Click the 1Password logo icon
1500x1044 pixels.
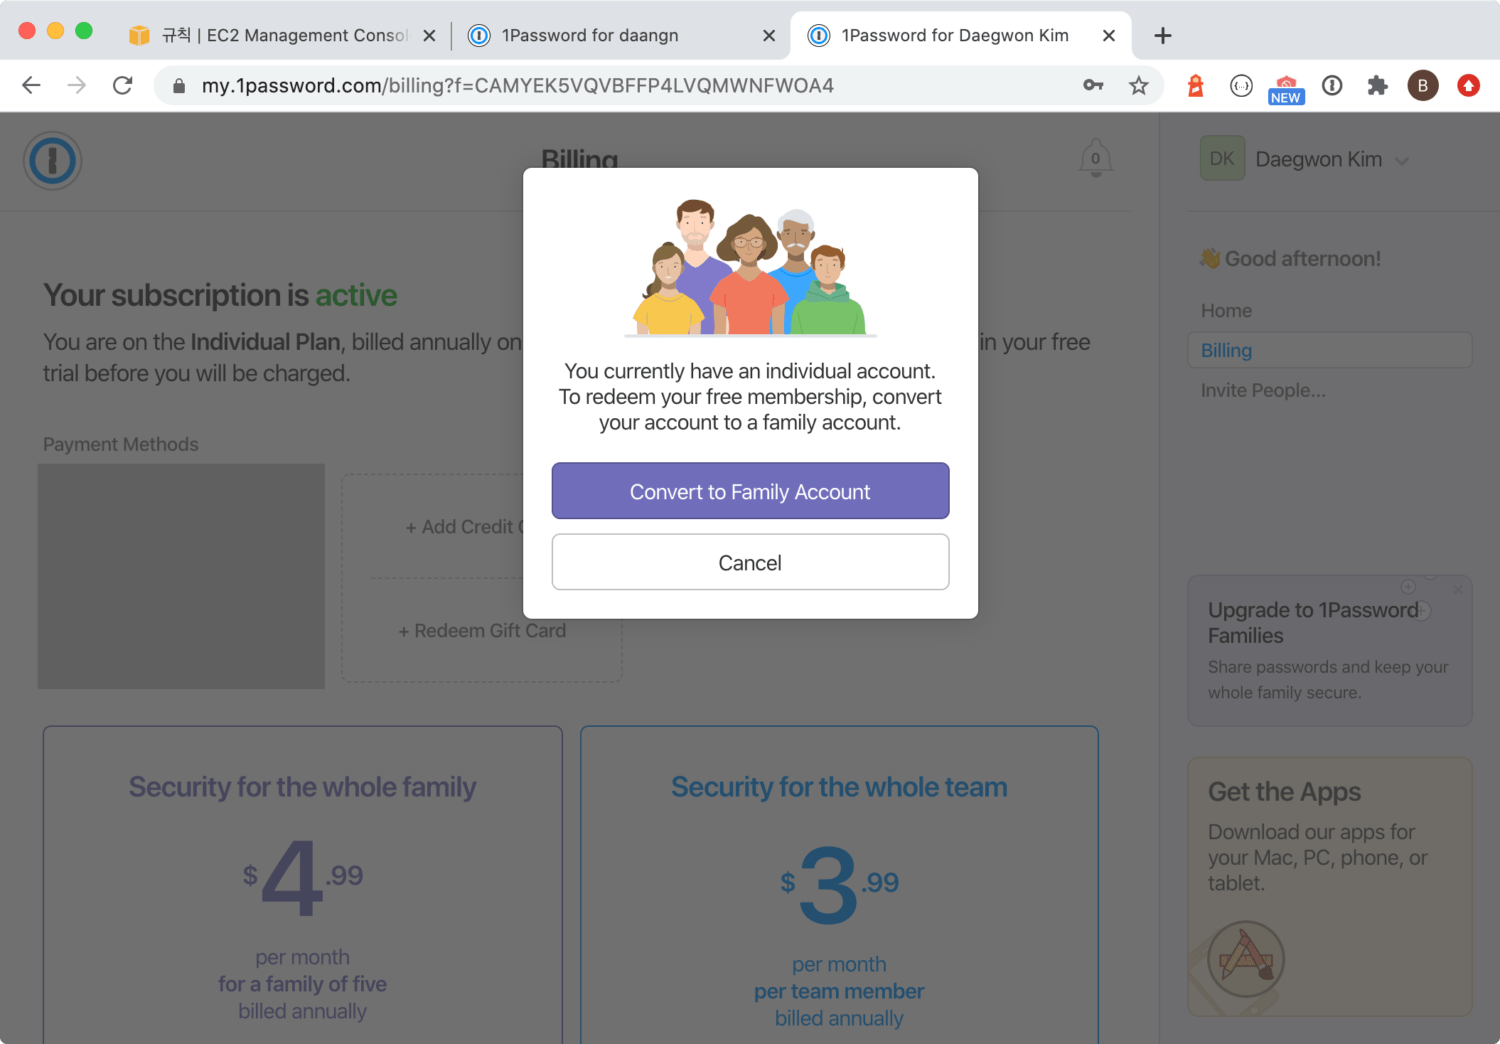[53, 161]
